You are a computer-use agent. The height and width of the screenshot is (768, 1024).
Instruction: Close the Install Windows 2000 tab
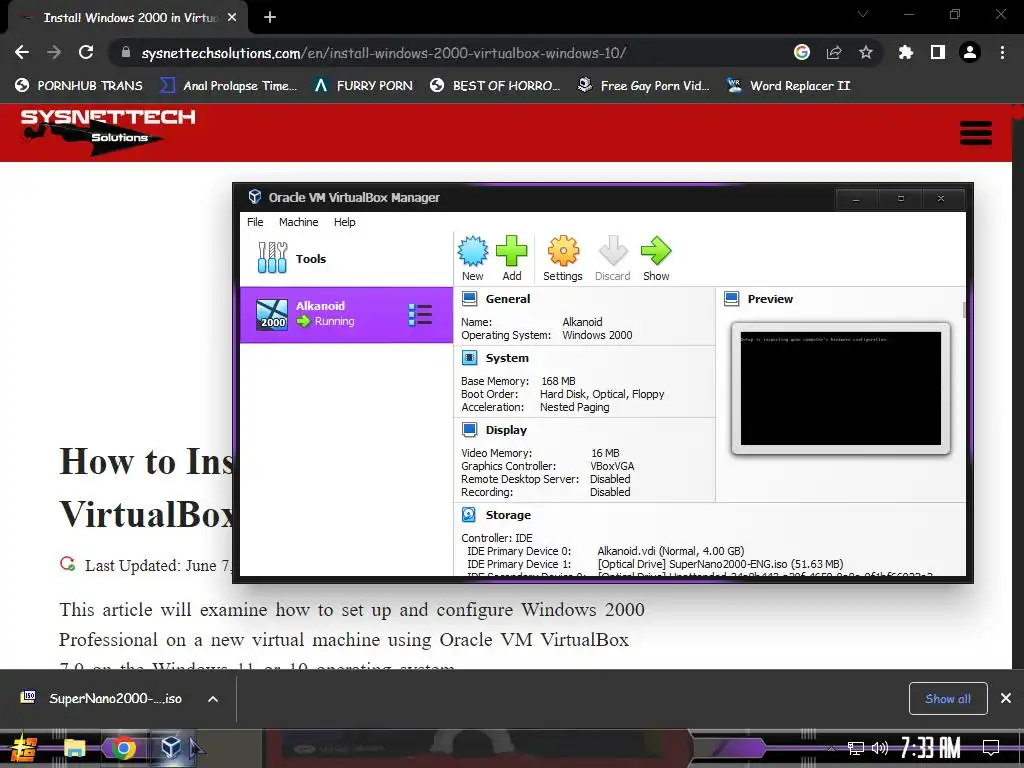232,18
